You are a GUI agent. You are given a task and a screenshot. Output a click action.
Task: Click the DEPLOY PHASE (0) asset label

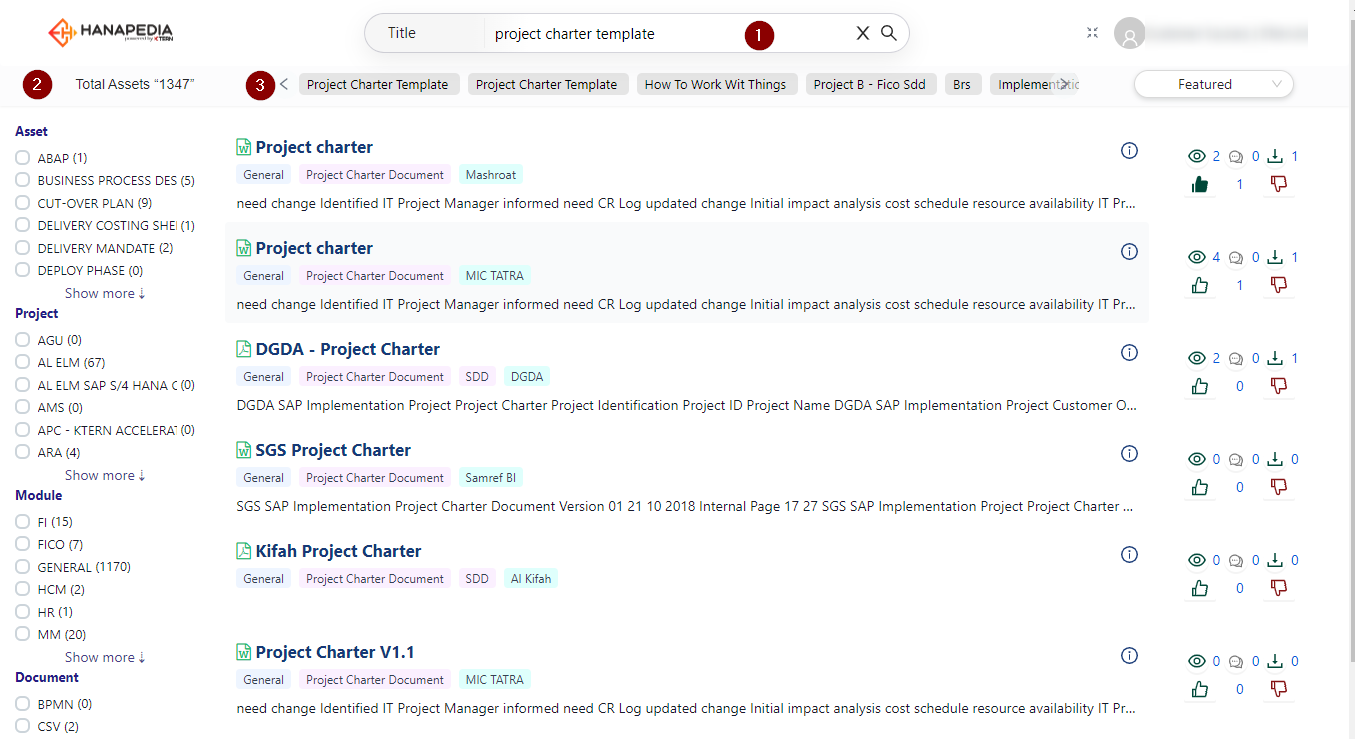(90, 271)
